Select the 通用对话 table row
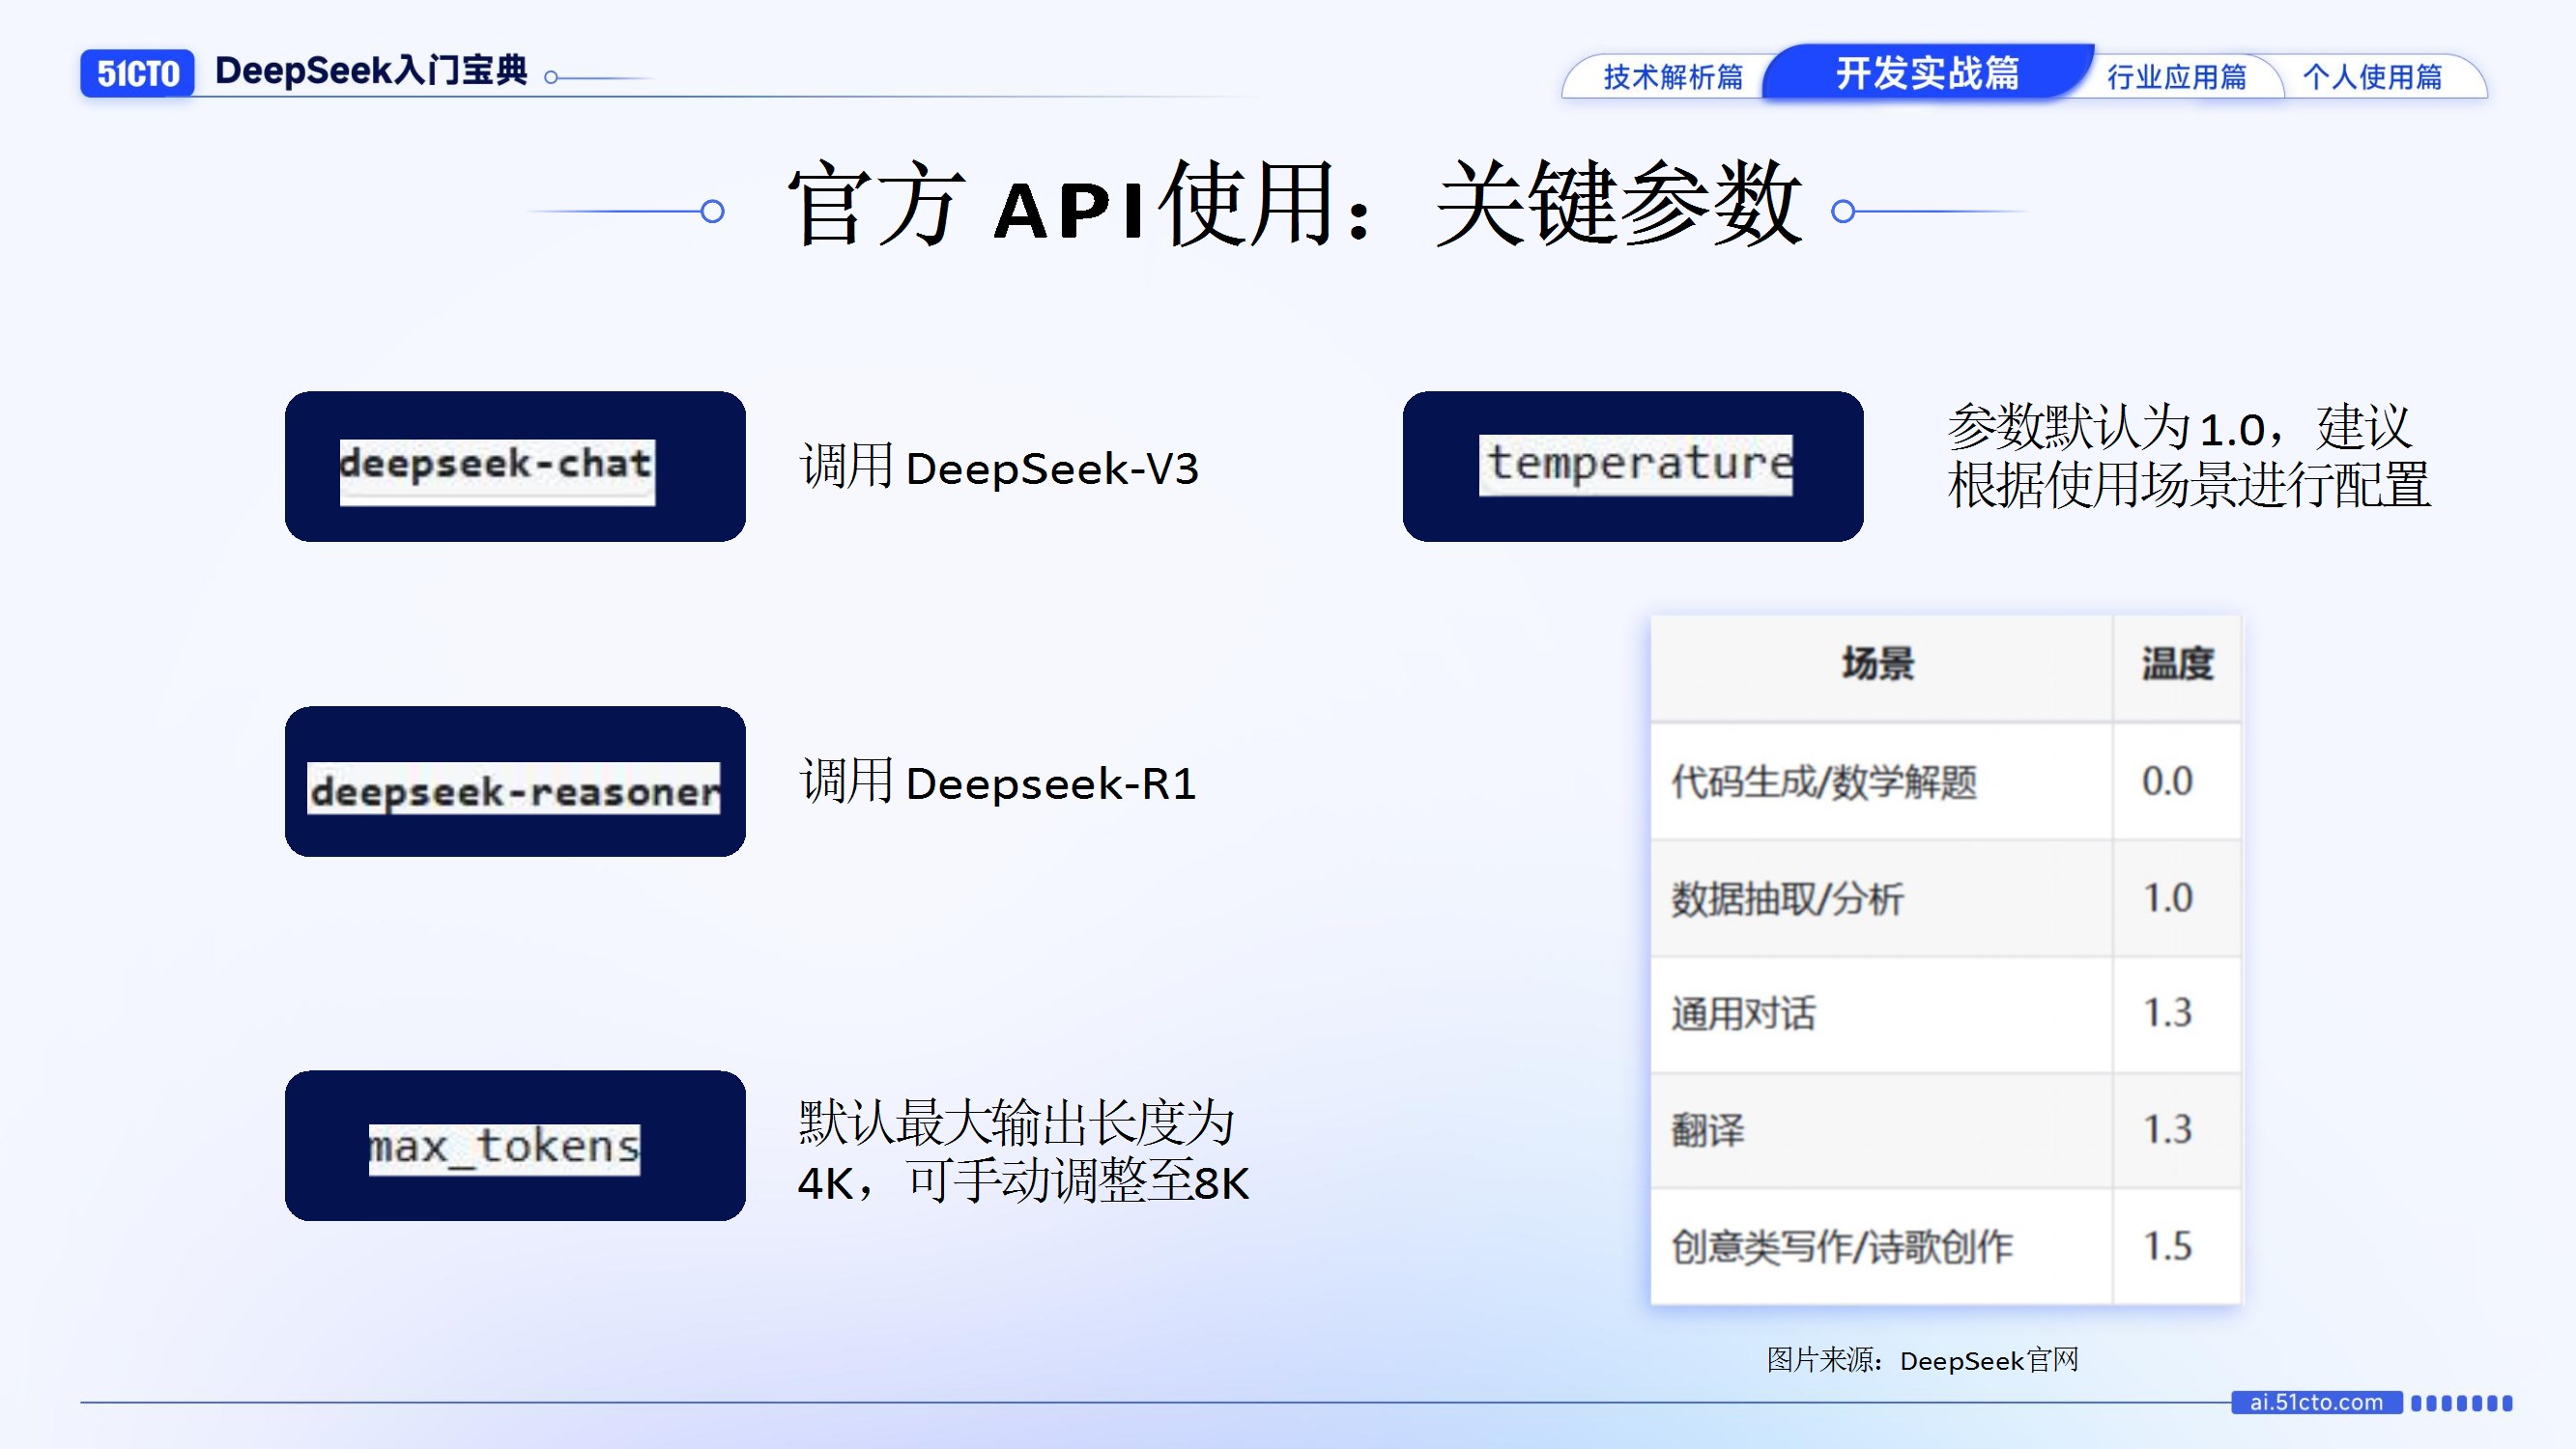Viewport: 2576px width, 1449px height. 1744,1013
